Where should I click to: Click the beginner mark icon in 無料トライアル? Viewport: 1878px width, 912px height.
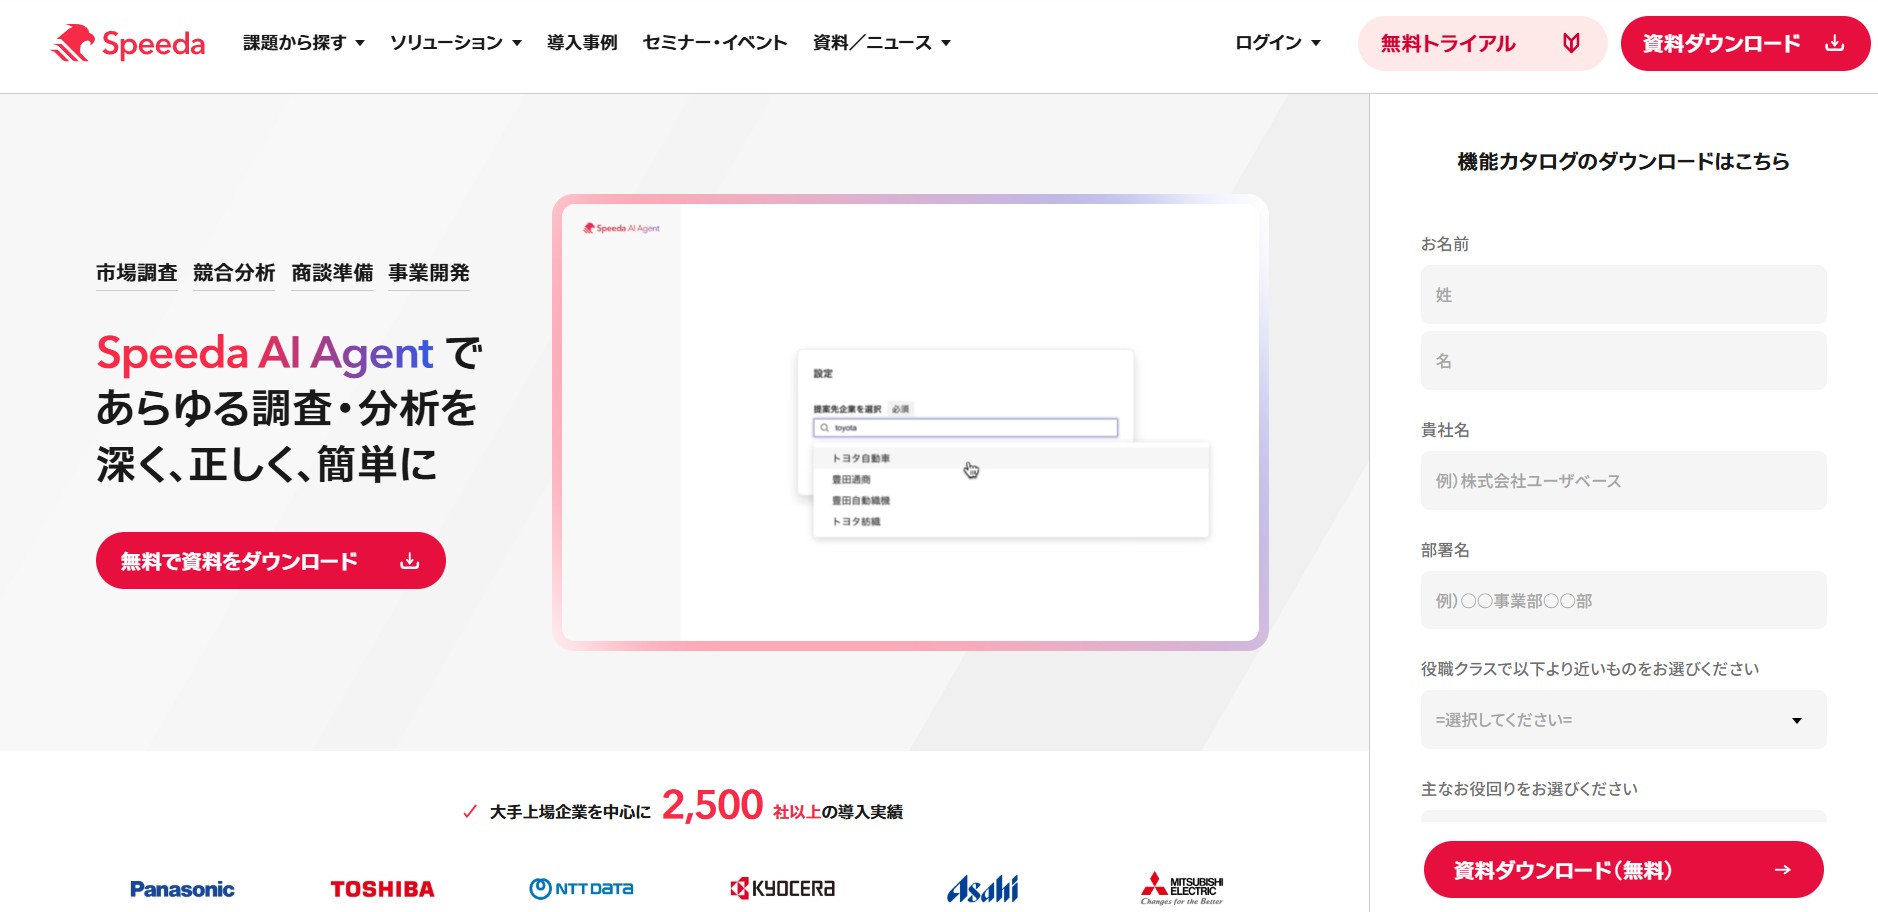pos(1571,43)
